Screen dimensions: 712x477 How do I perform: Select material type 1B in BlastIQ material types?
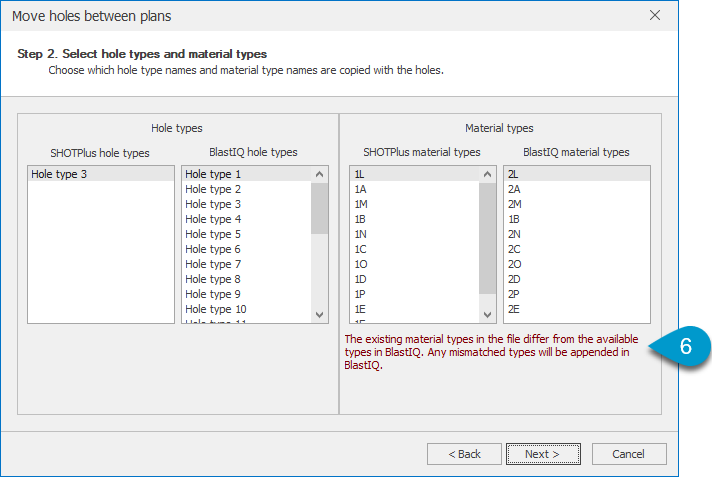pos(577,219)
